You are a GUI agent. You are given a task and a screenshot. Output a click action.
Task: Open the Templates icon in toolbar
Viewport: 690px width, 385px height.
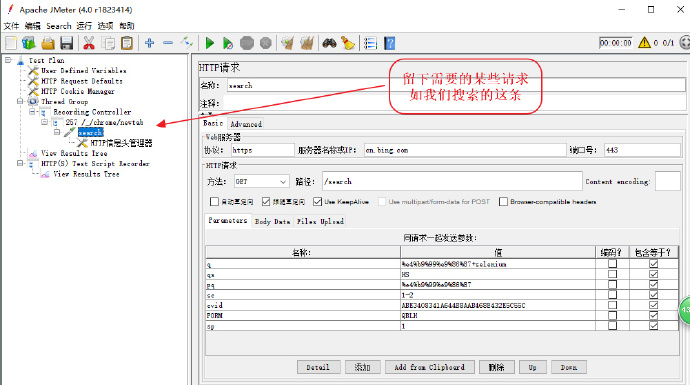29,43
